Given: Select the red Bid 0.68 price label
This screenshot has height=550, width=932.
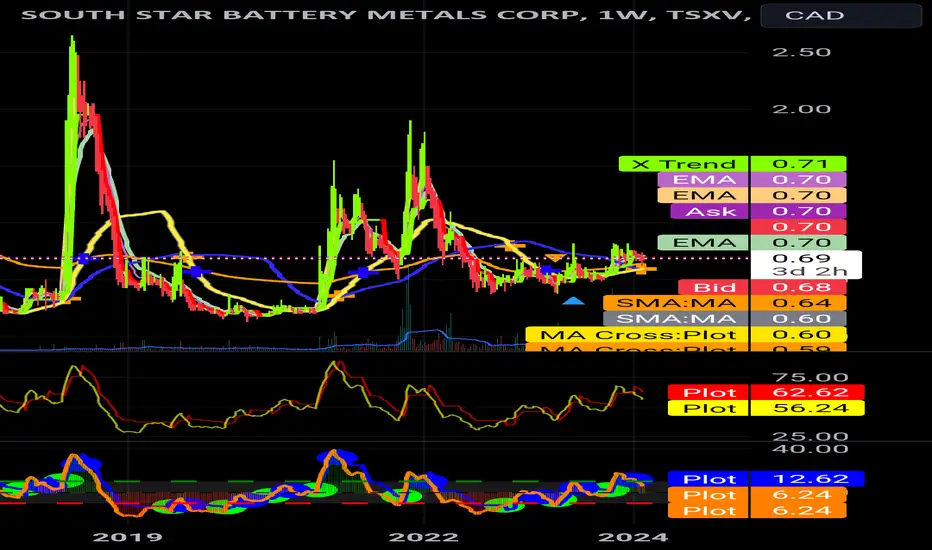Looking at the screenshot, I should click(x=762, y=287).
